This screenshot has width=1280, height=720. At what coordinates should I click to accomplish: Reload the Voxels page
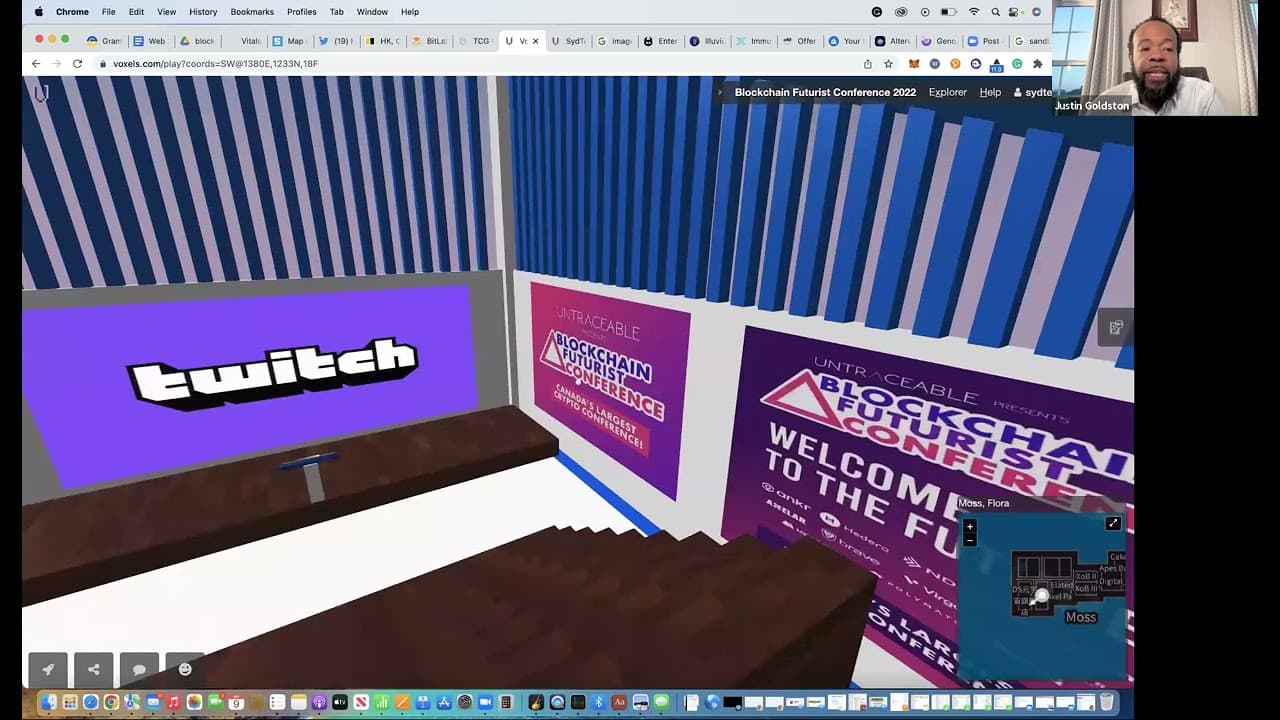pos(77,63)
